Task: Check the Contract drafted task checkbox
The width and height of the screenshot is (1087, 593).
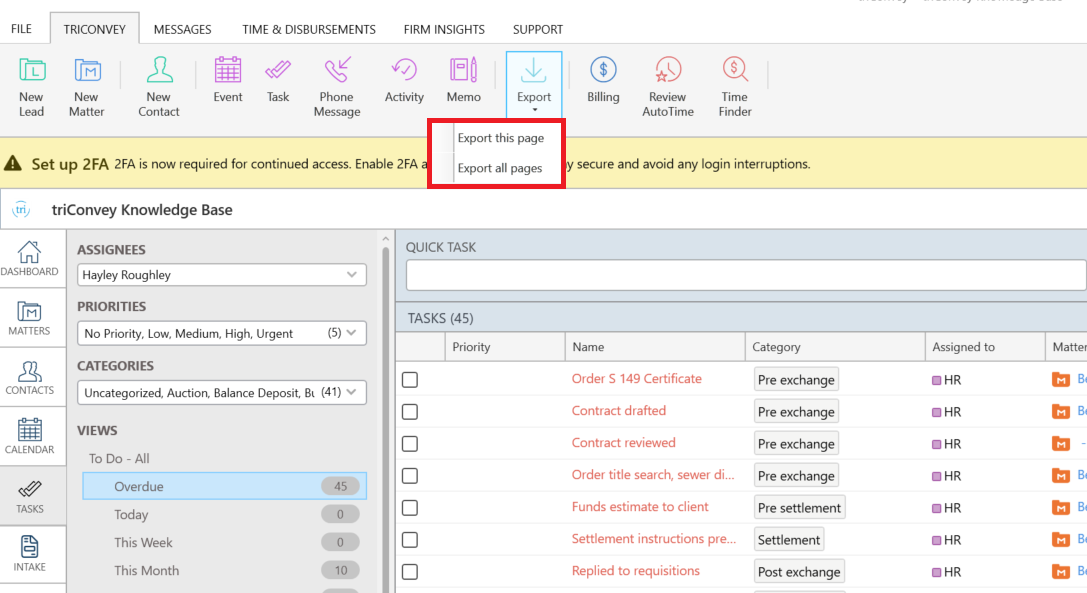Action: (410, 412)
